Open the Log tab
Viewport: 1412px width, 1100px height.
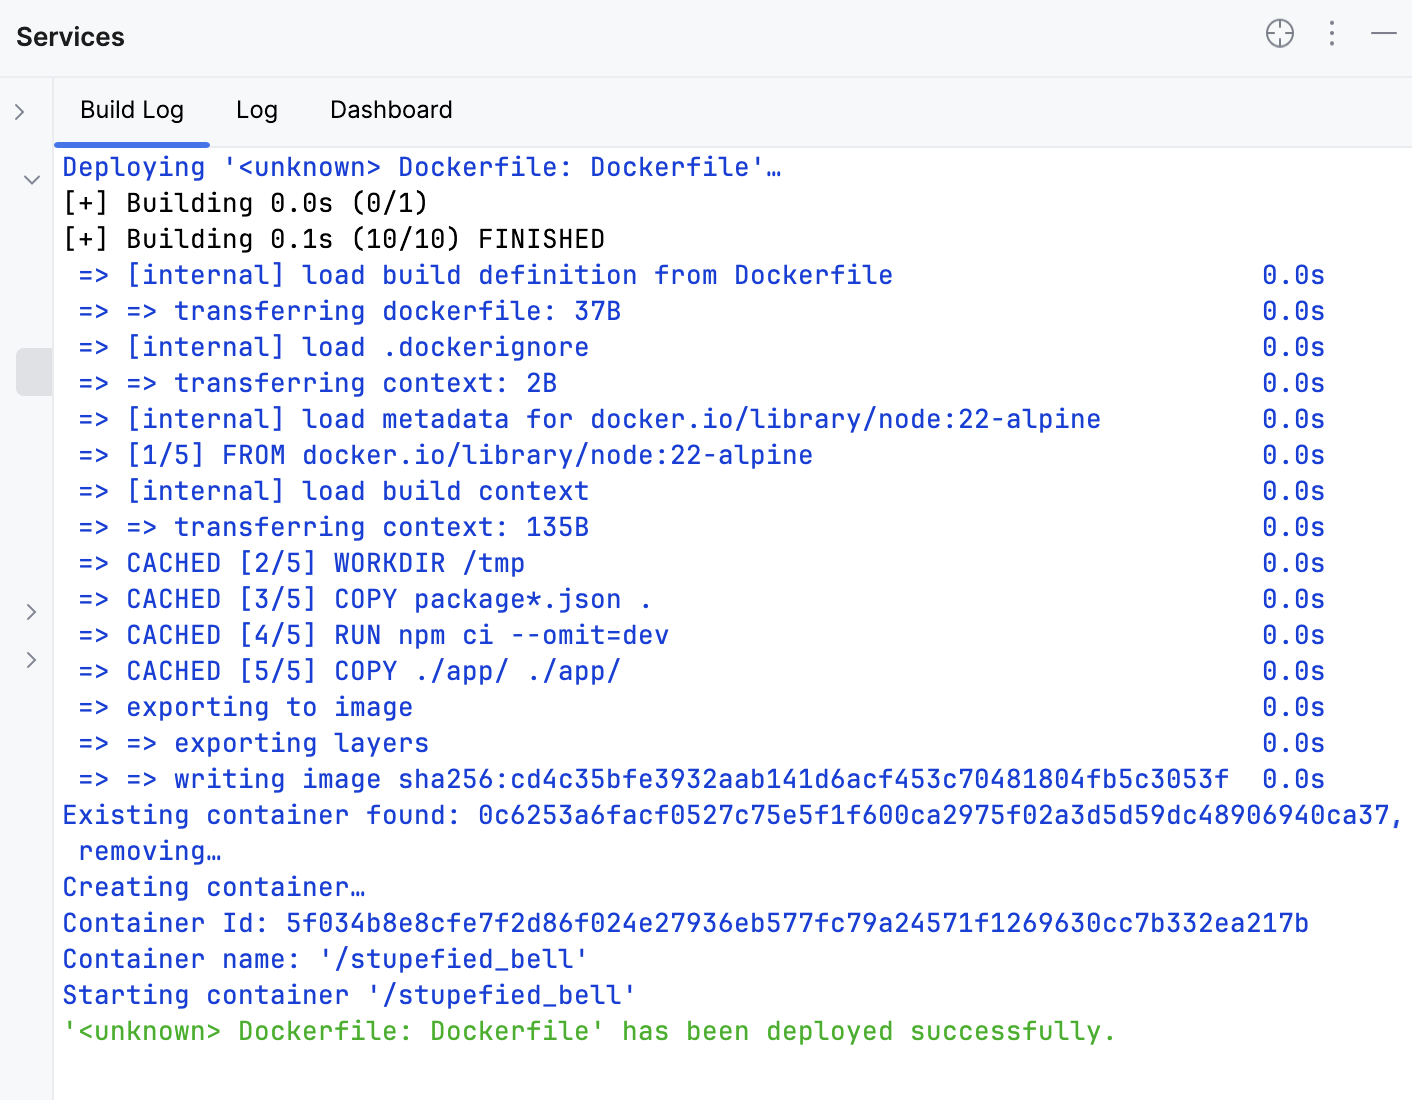(257, 110)
